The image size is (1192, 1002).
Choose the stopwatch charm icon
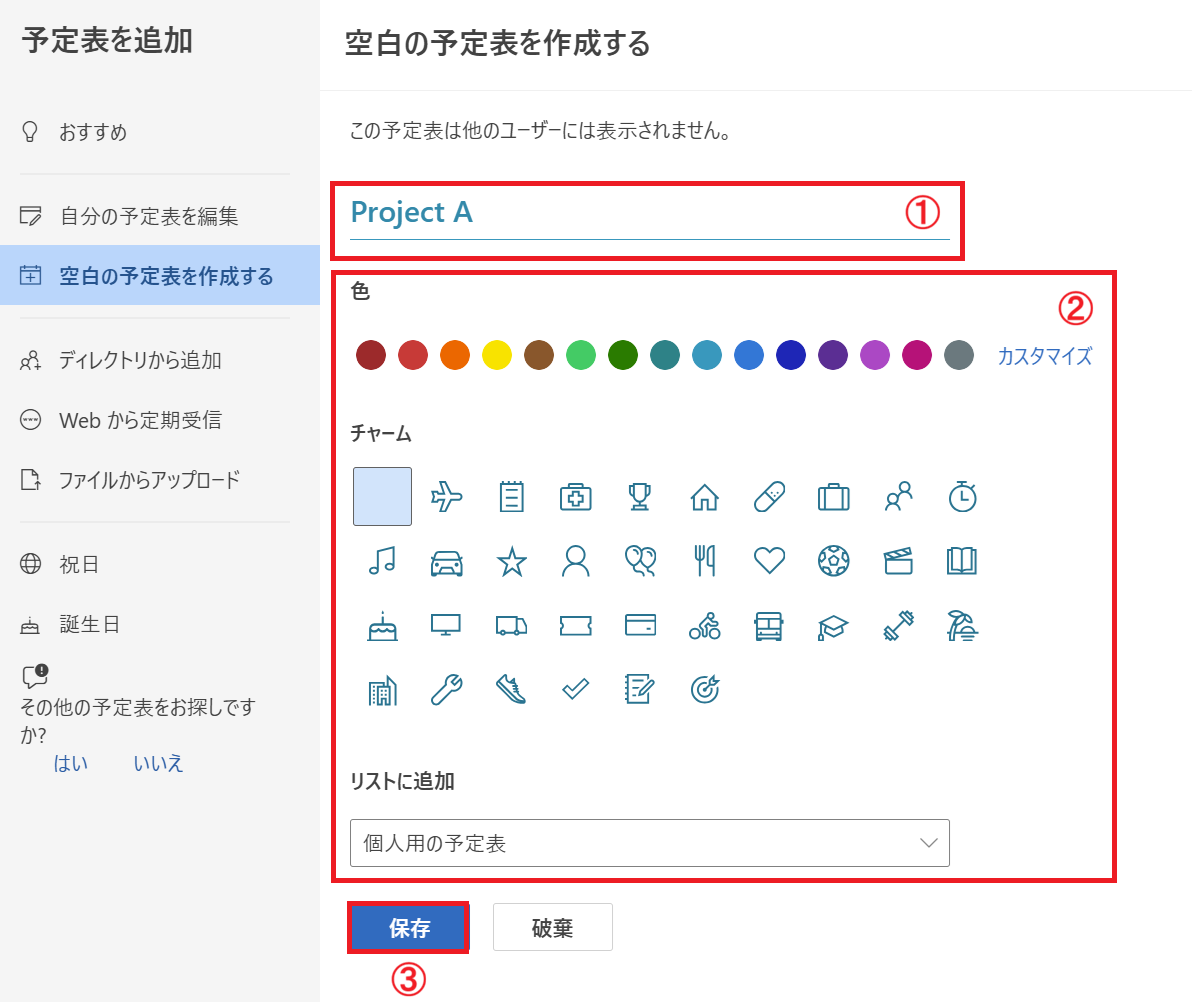click(962, 496)
